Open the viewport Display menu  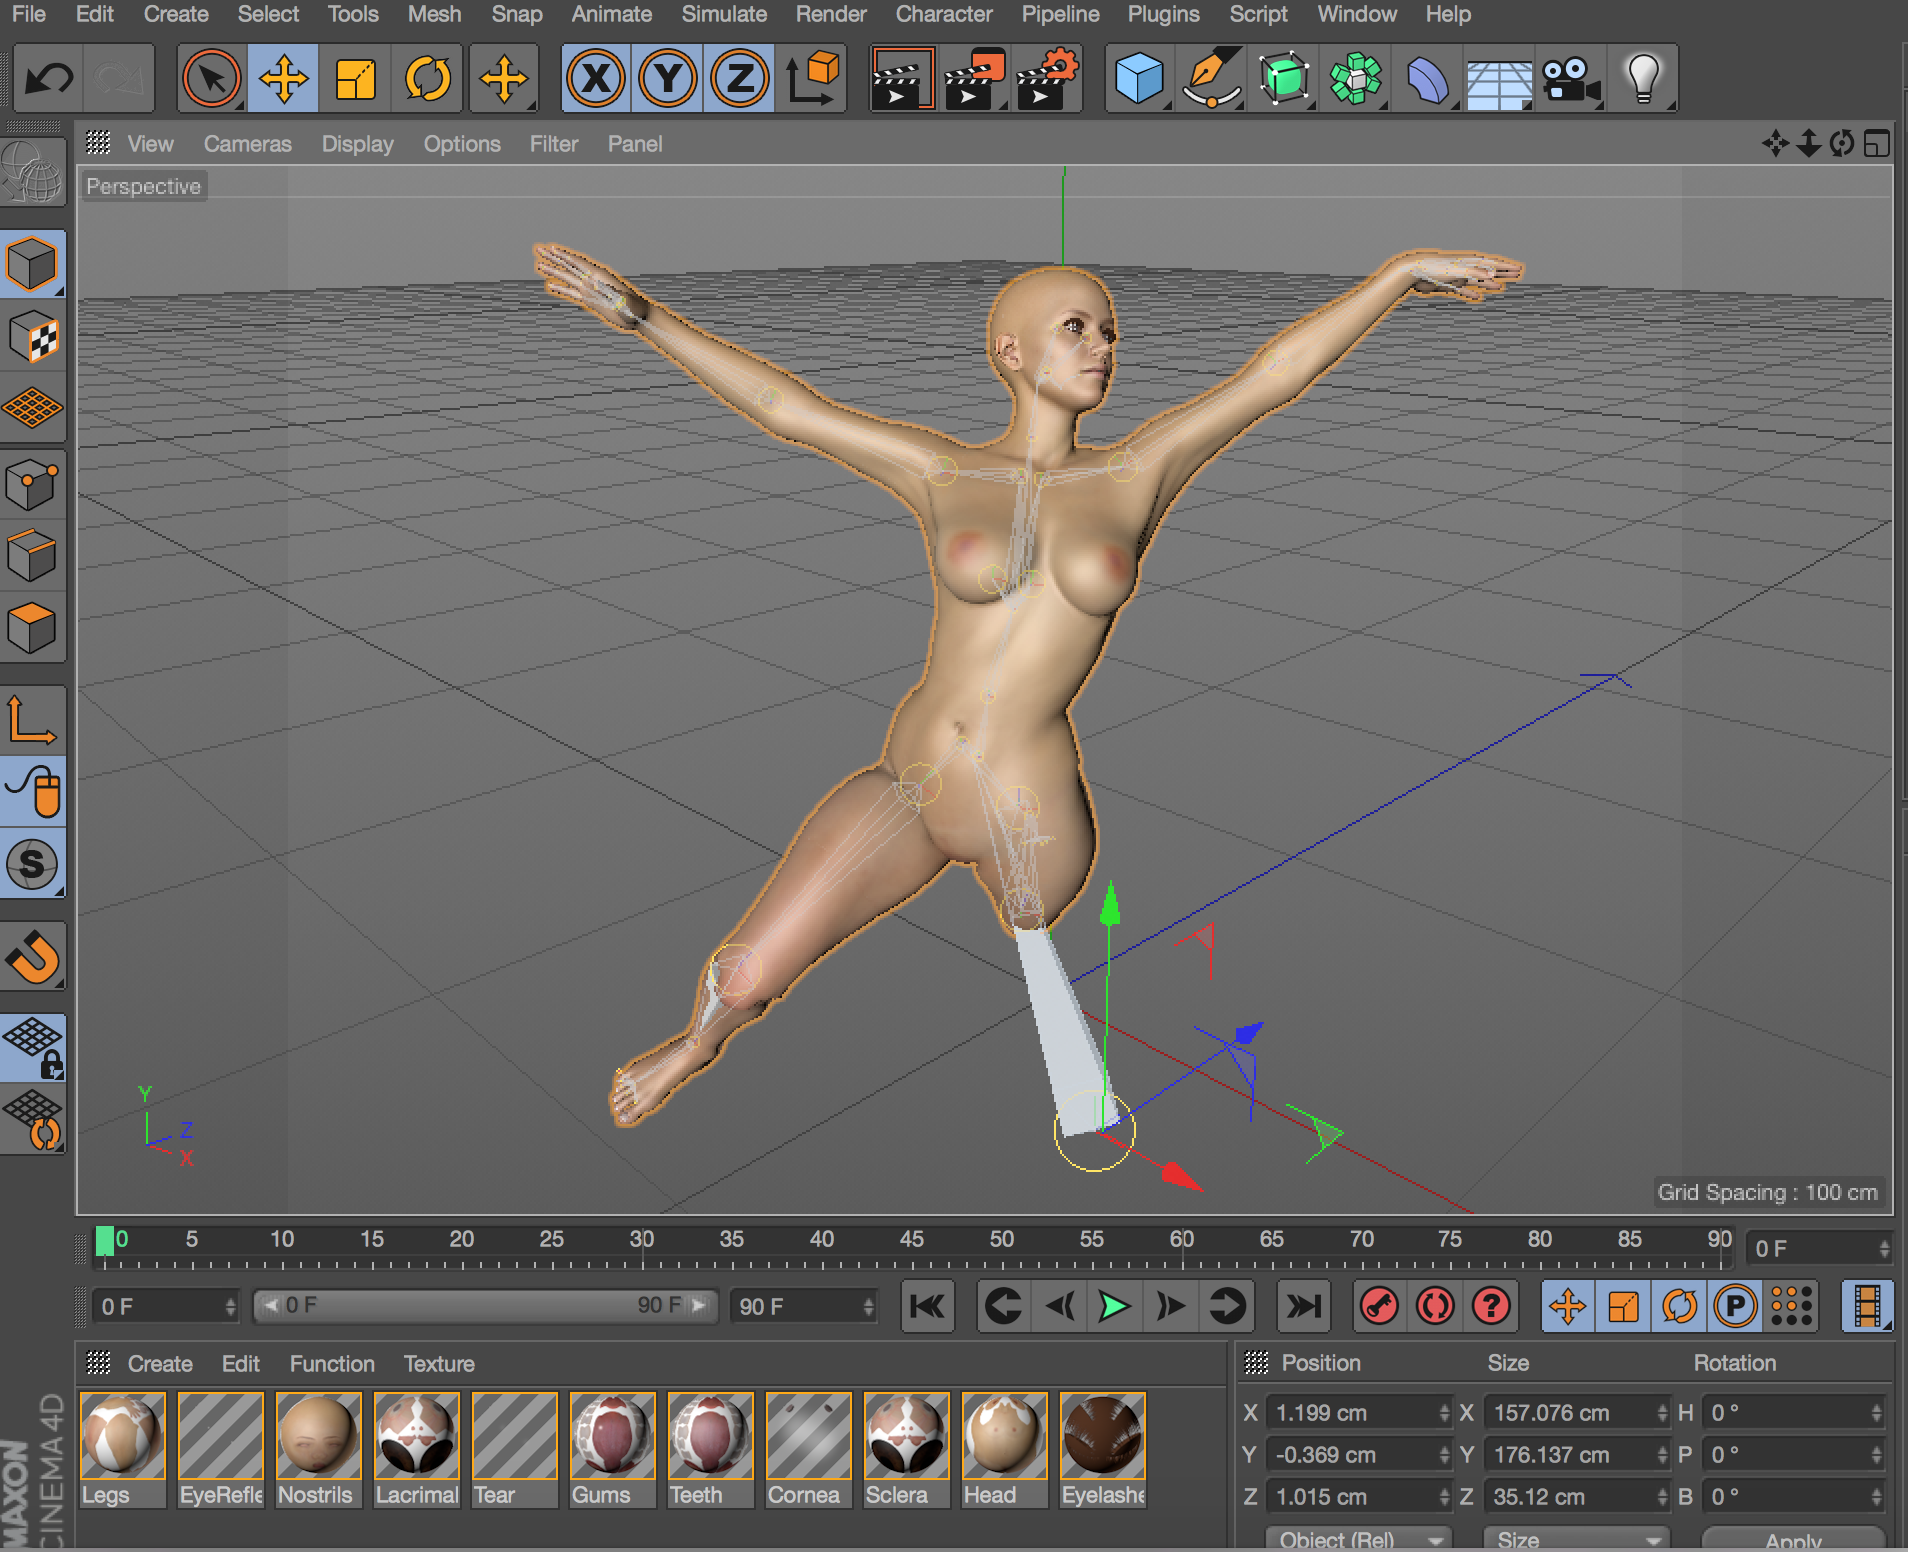tap(357, 144)
